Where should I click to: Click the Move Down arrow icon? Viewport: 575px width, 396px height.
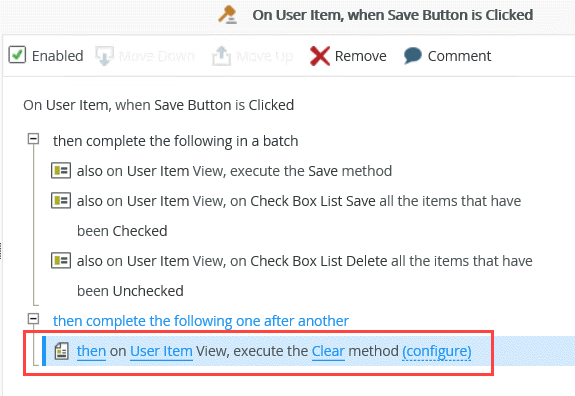tap(105, 56)
